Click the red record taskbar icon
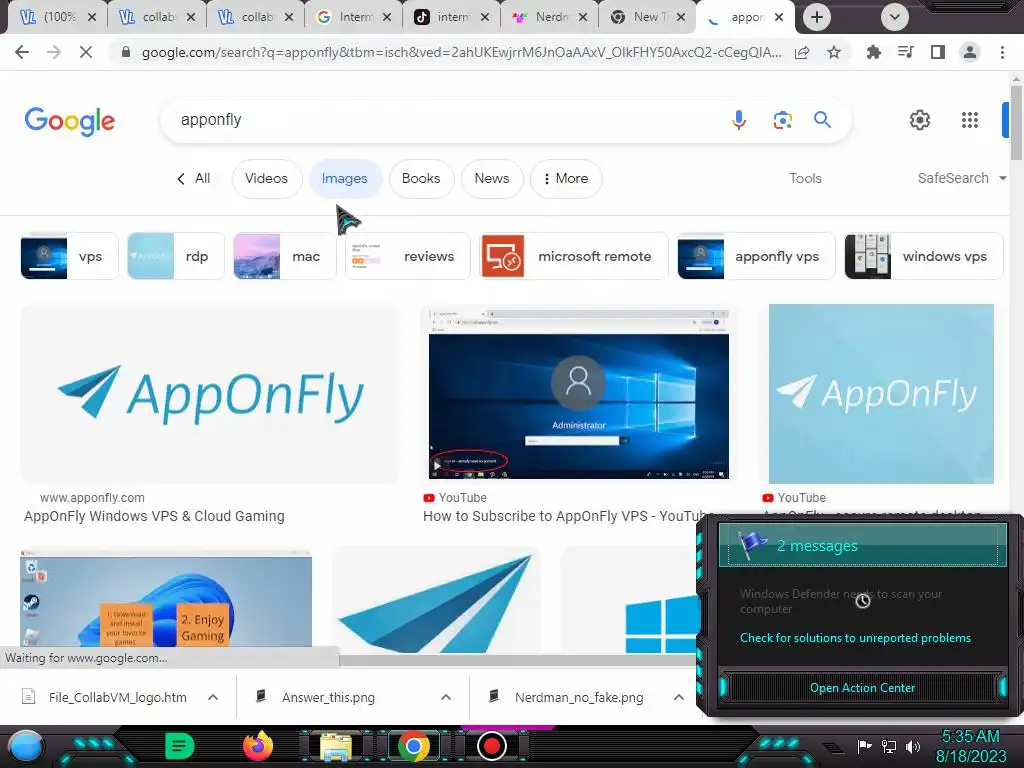 point(492,746)
